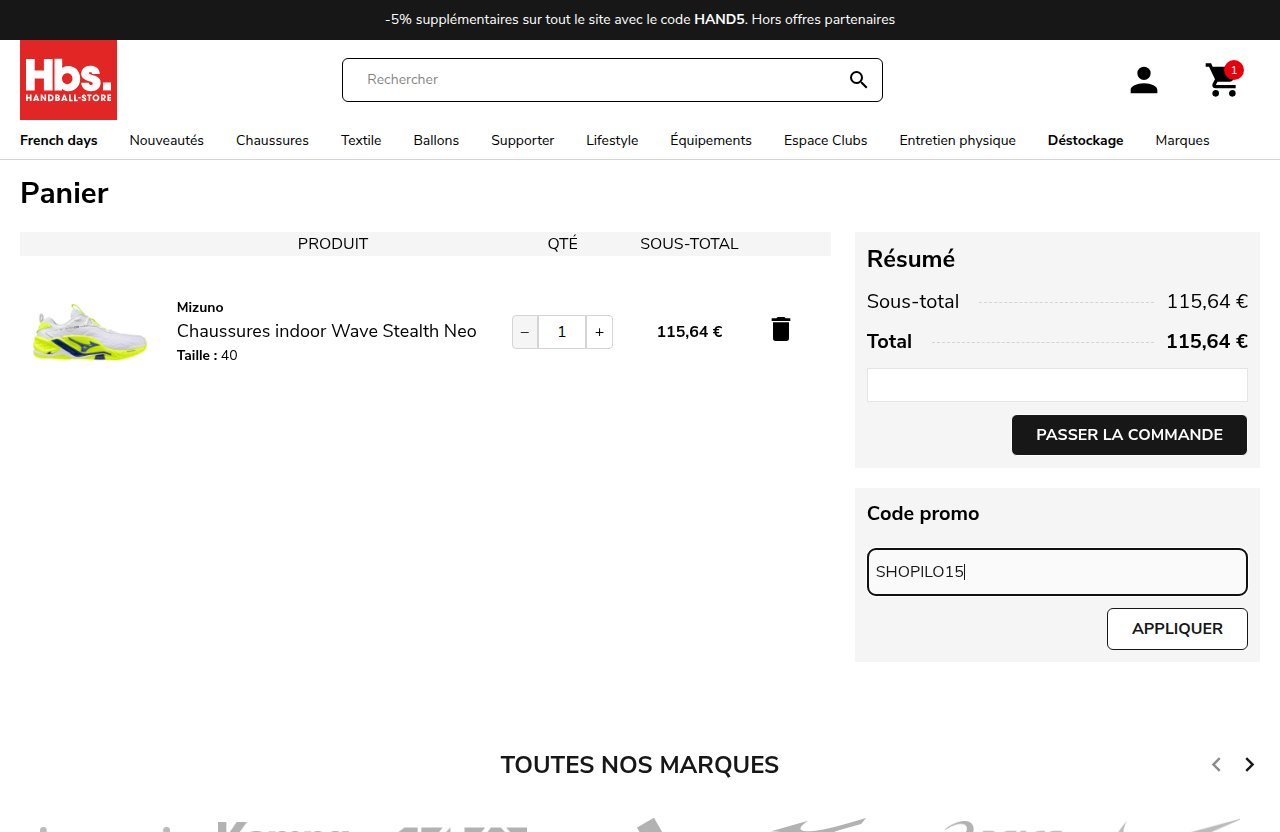The height and width of the screenshot is (832, 1280).
Task: Click the PASSER LA COMMANDE button
Action: tap(1129, 435)
